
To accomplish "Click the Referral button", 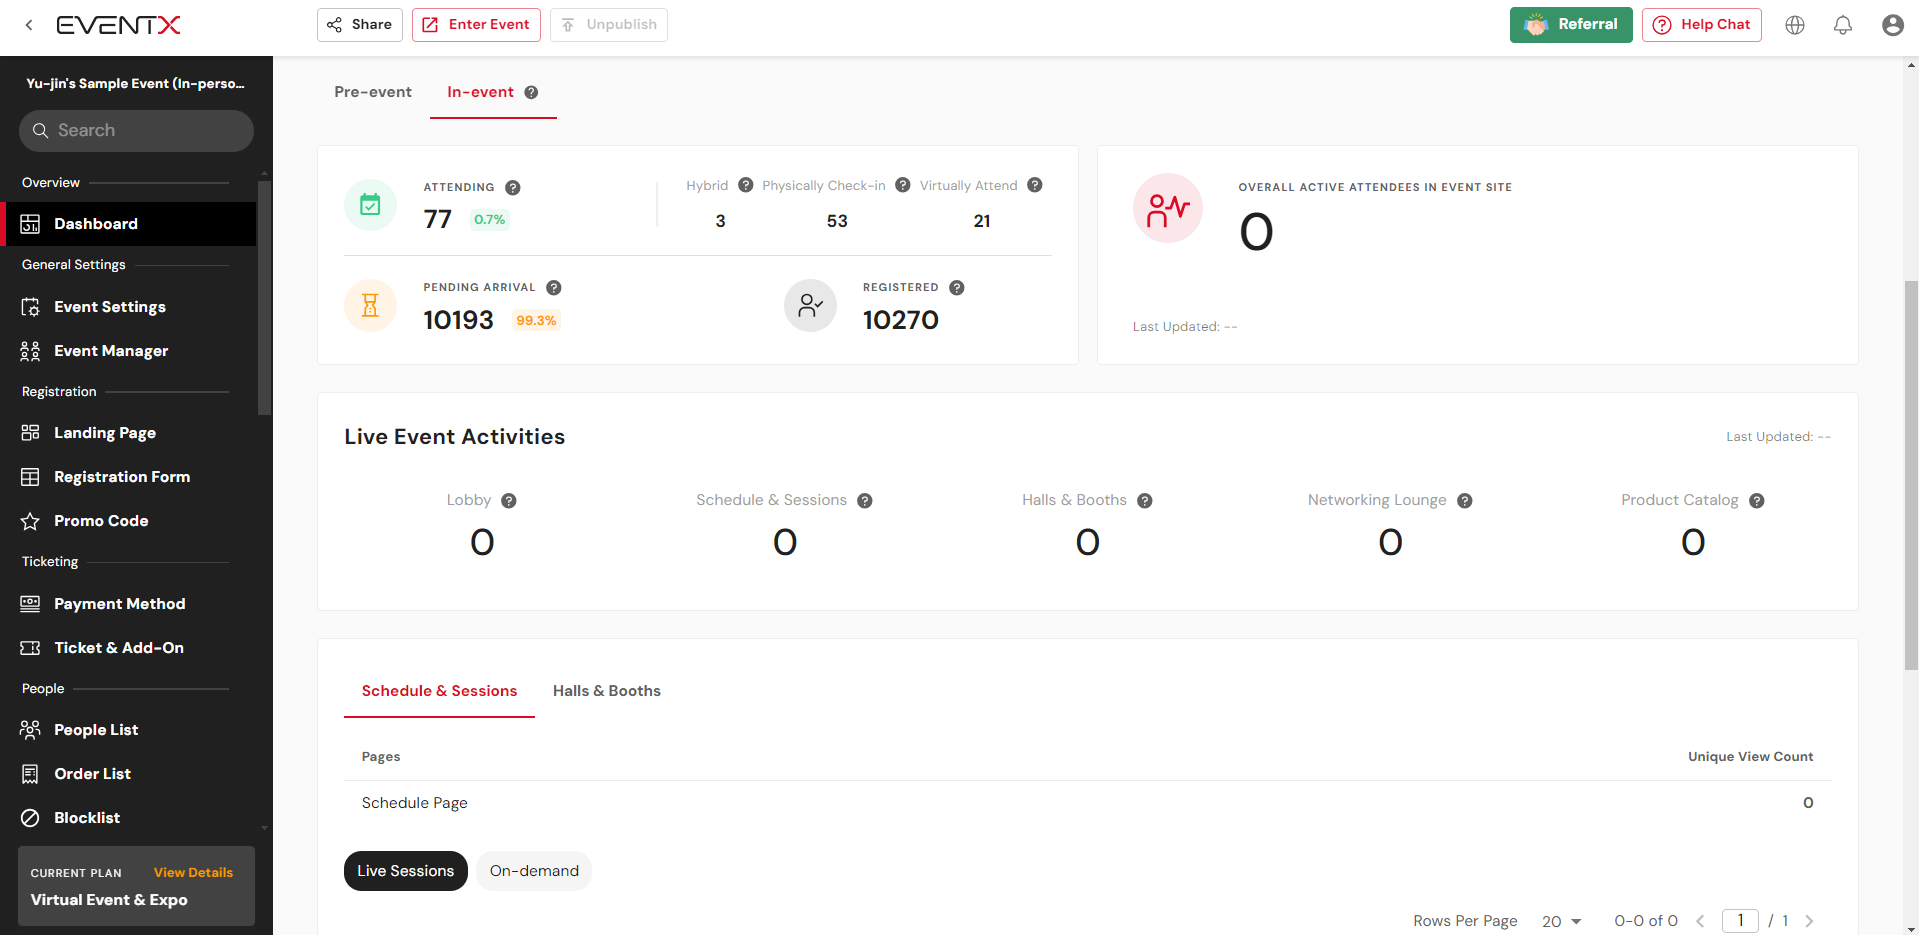I will tap(1571, 25).
